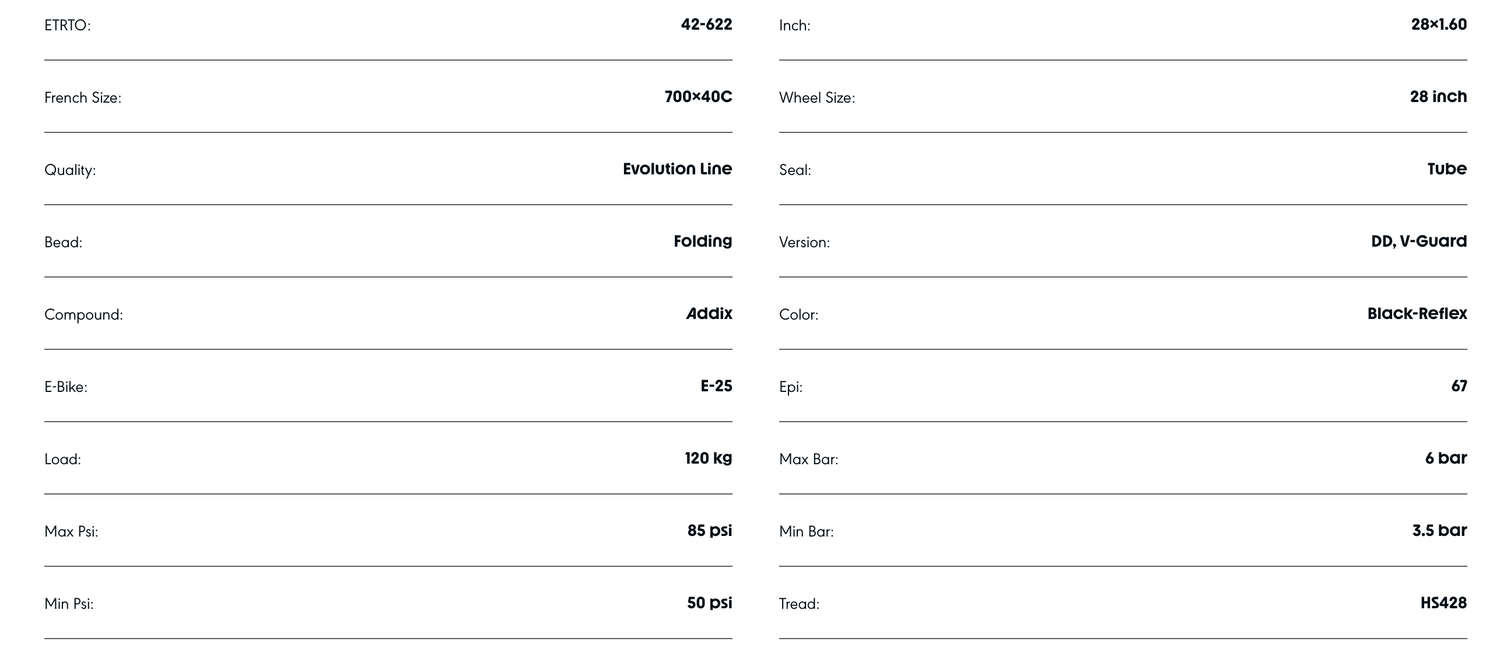Select the Tube seal value

[x=1447, y=169]
